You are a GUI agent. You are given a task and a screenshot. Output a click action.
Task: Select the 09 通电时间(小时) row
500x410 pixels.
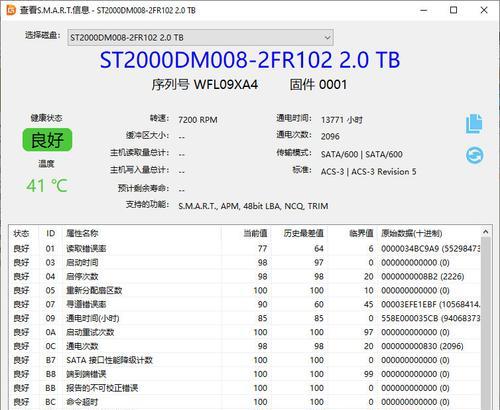[x=245, y=318]
